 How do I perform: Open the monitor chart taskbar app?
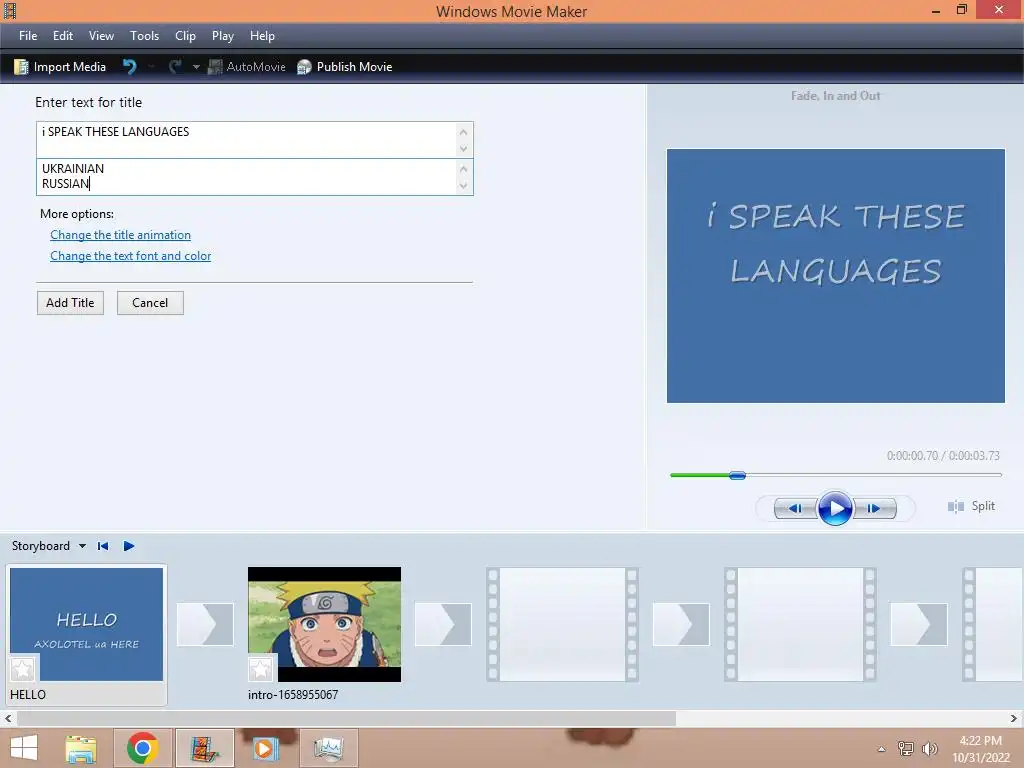[328, 748]
